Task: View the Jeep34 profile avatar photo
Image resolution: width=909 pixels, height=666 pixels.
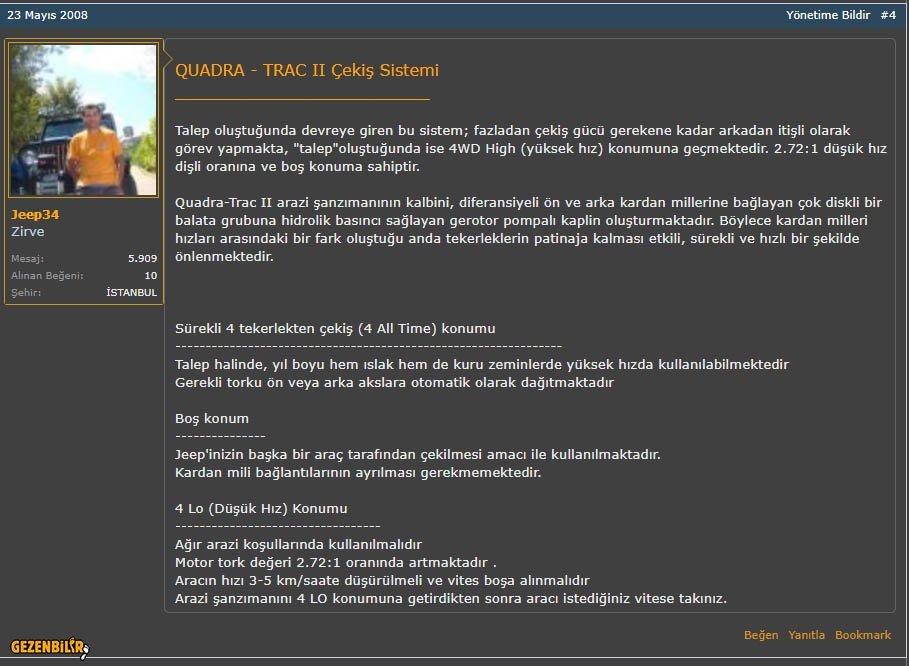Action: coord(83,120)
